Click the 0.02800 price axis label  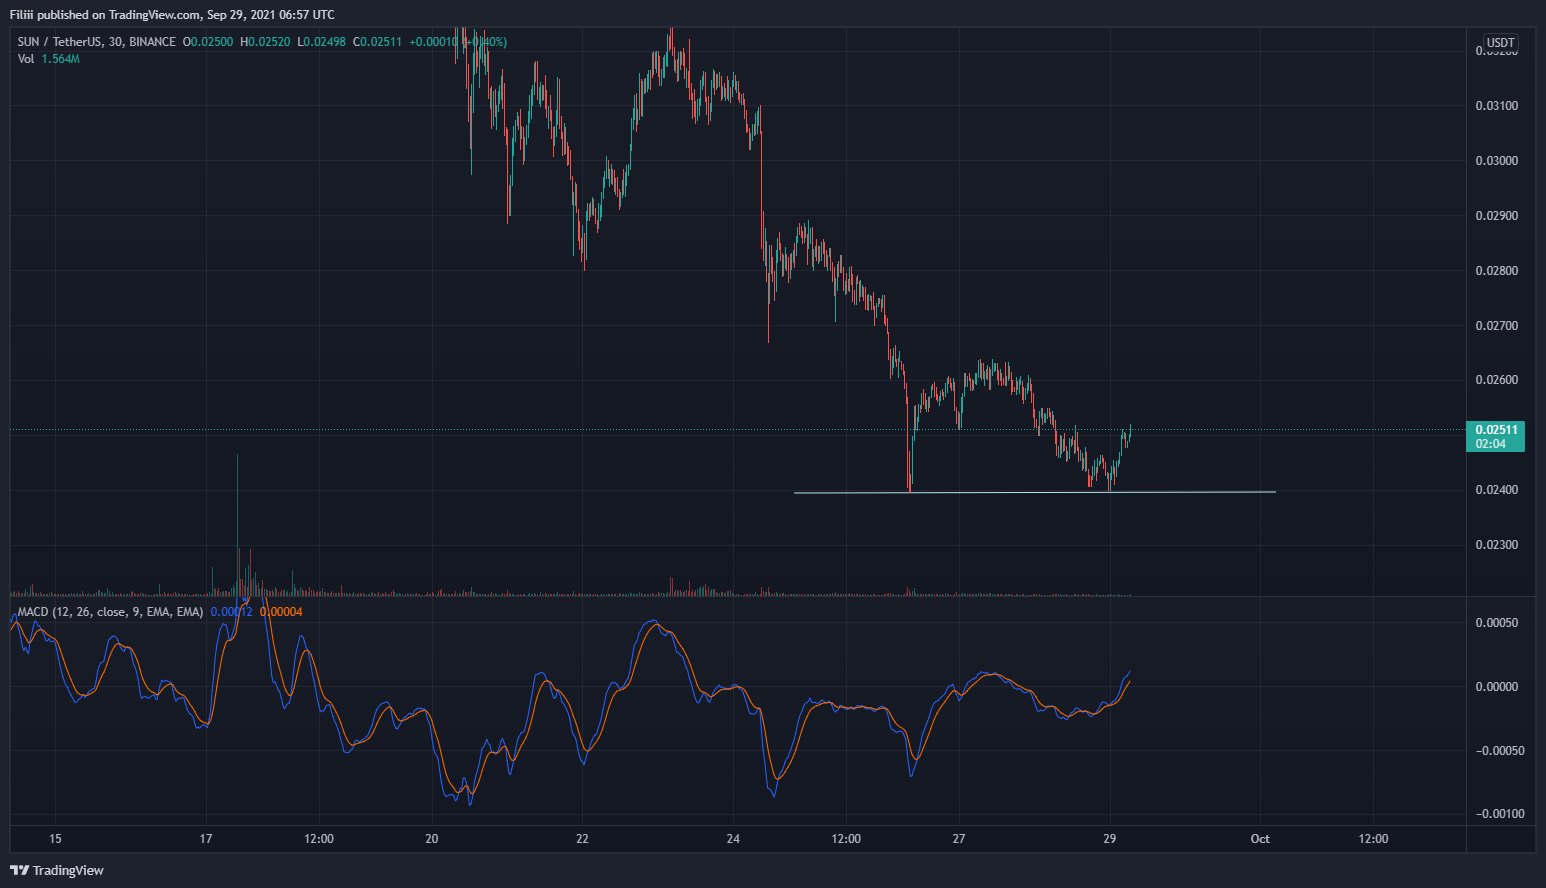tap(1496, 271)
